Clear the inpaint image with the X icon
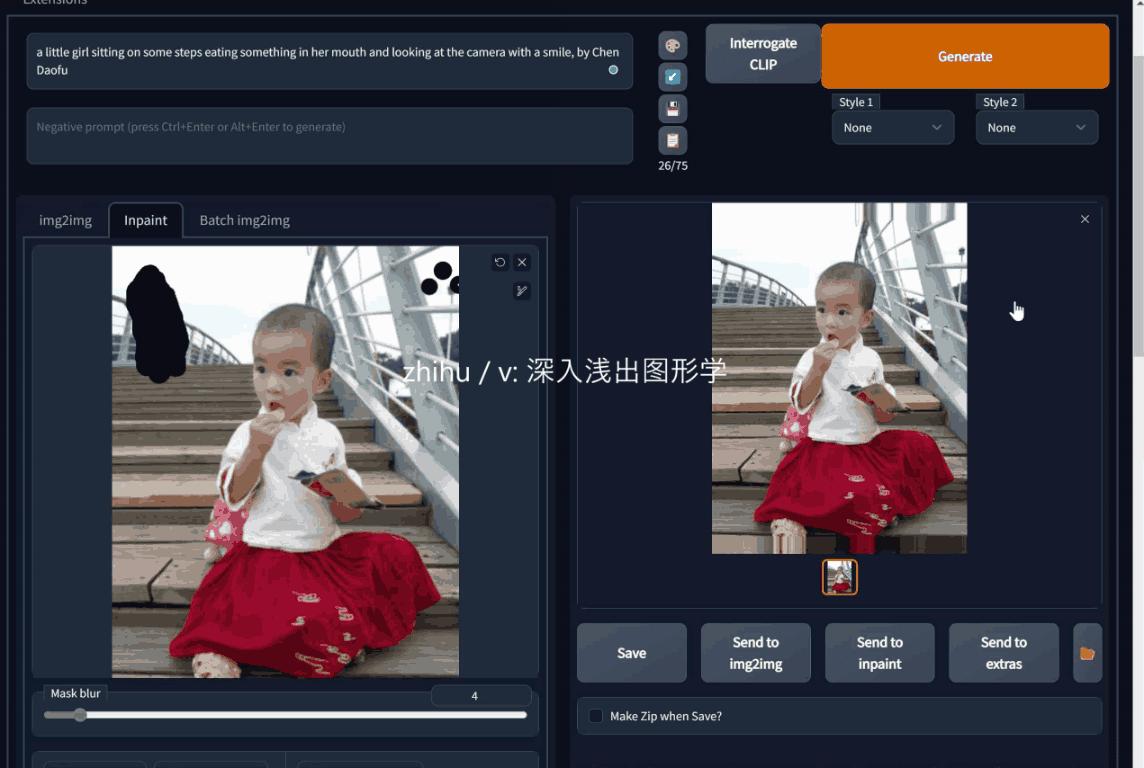This screenshot has height=768, width=1144. click(521, 262)
